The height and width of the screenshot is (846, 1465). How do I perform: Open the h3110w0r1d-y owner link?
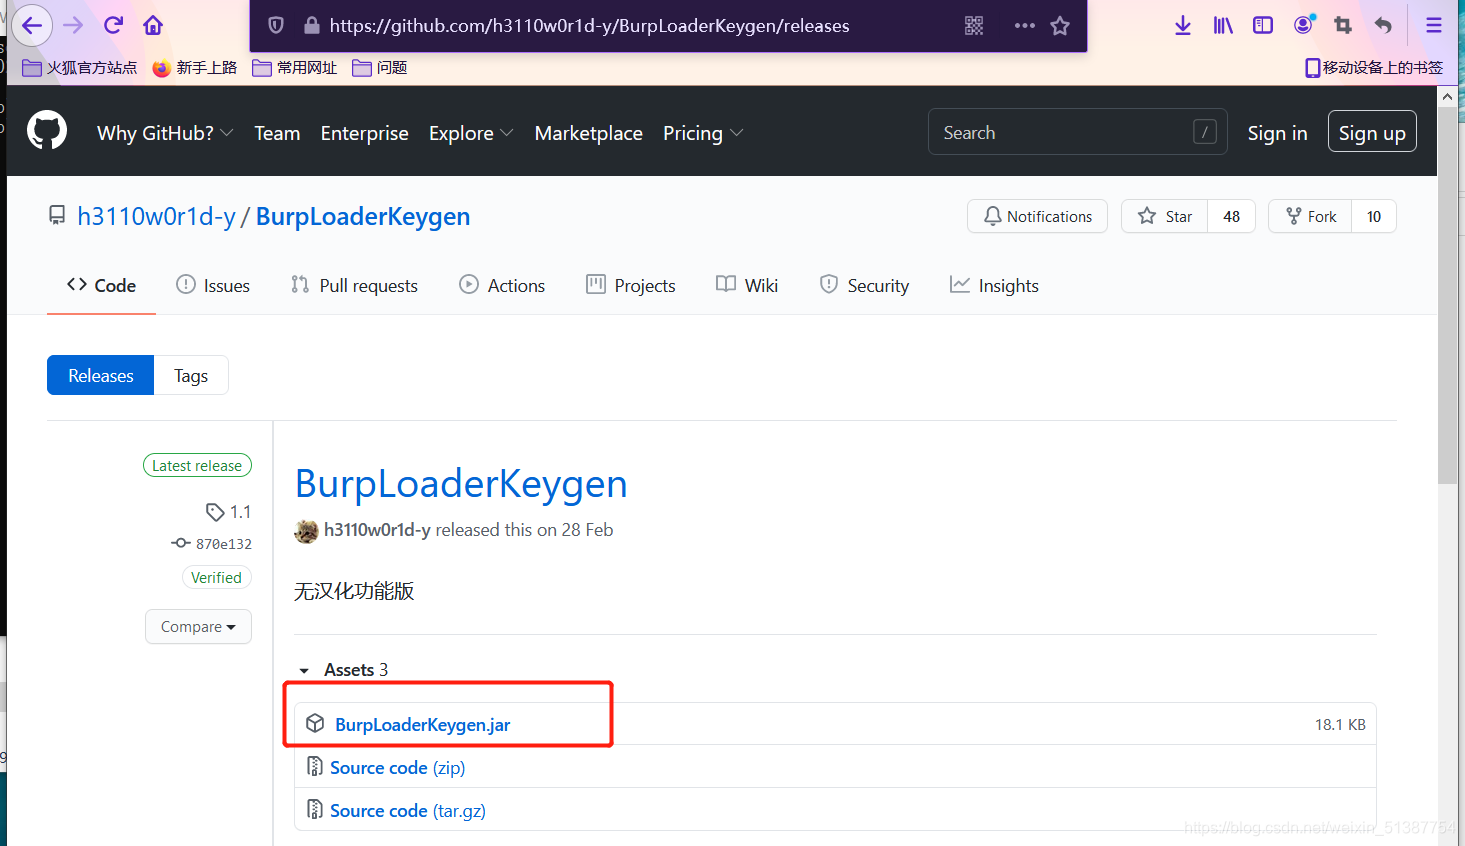(x=157, y=216)
